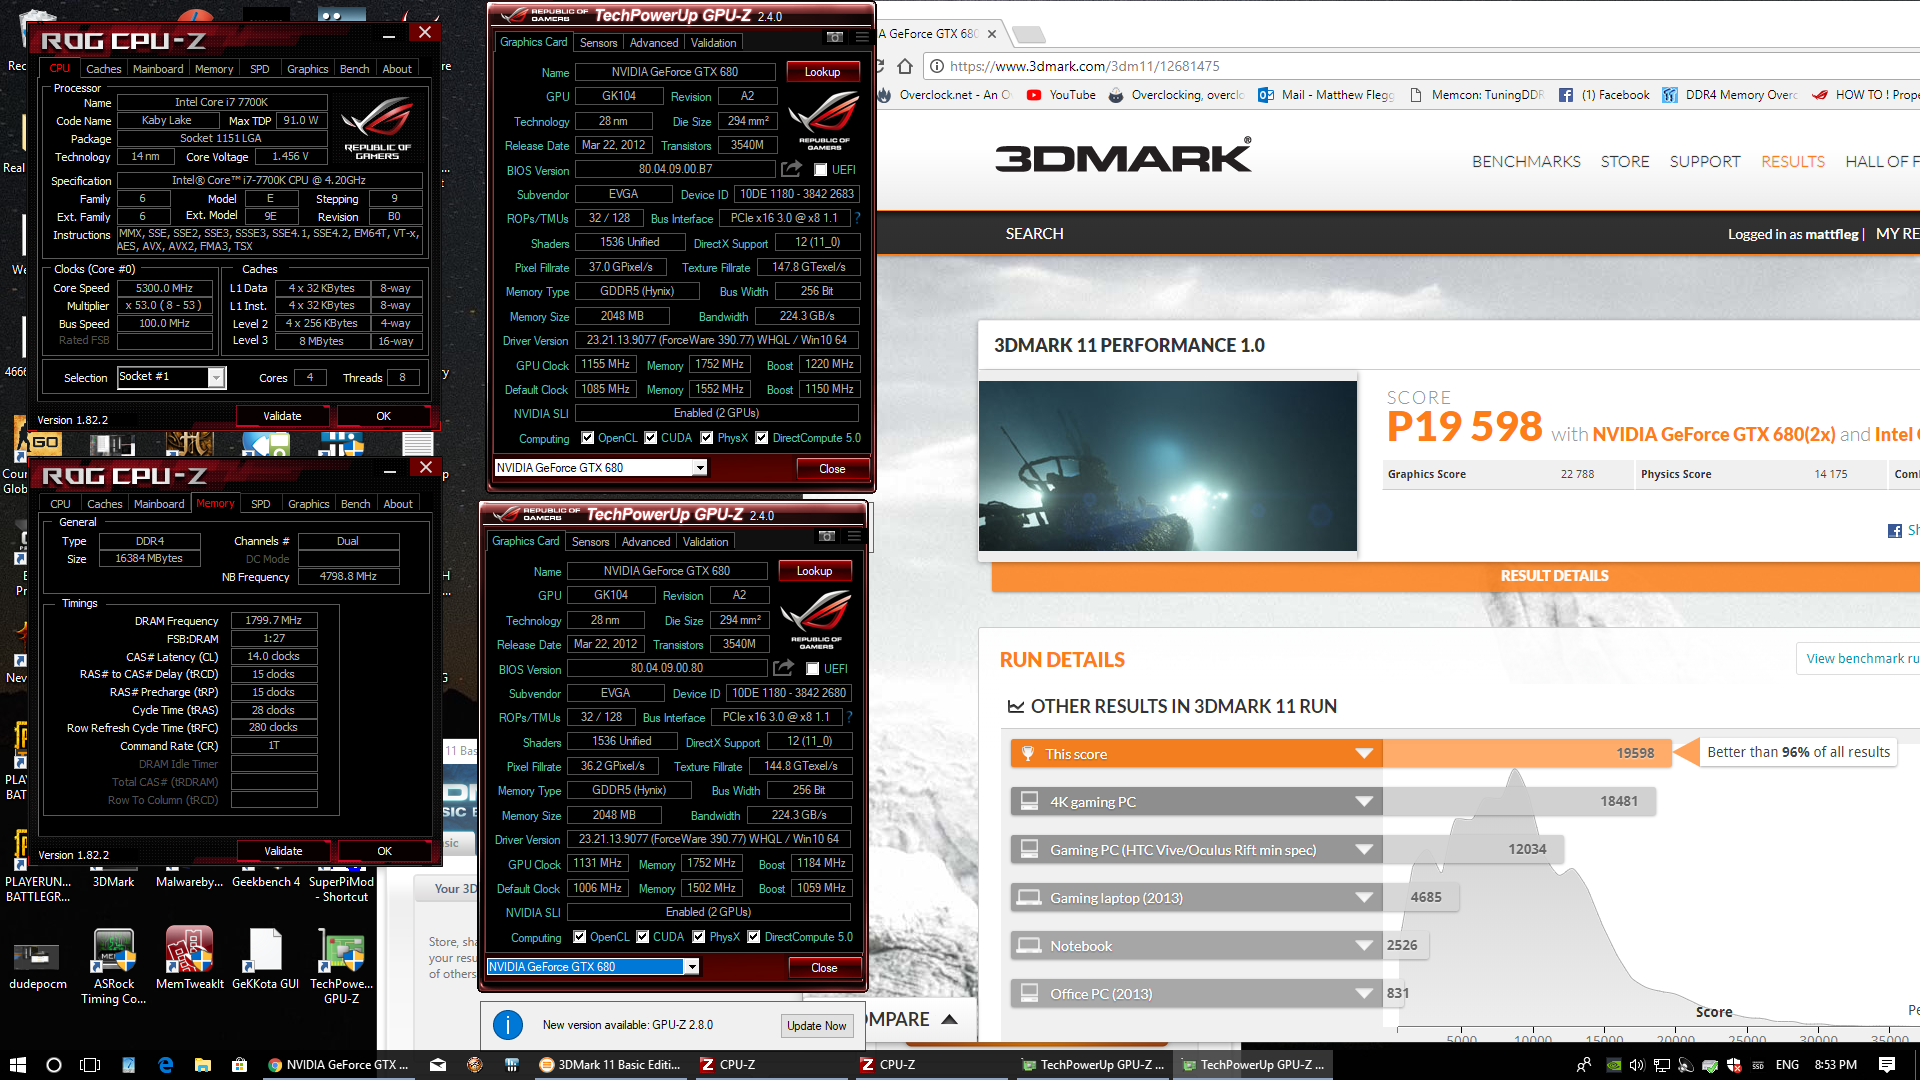
Task: Toggle CUDA checkbox in upper GPU-Z
Action: point(650,438)
